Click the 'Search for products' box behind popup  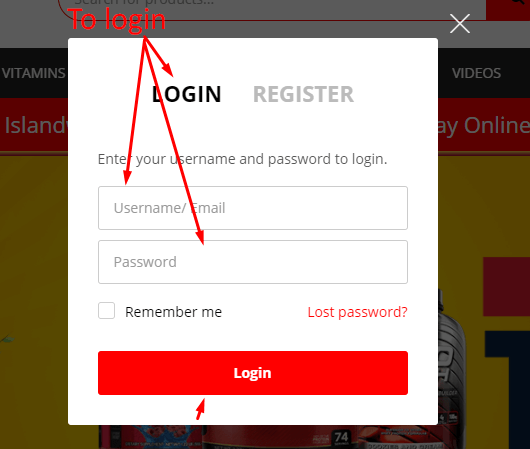[x=272, y=8]
